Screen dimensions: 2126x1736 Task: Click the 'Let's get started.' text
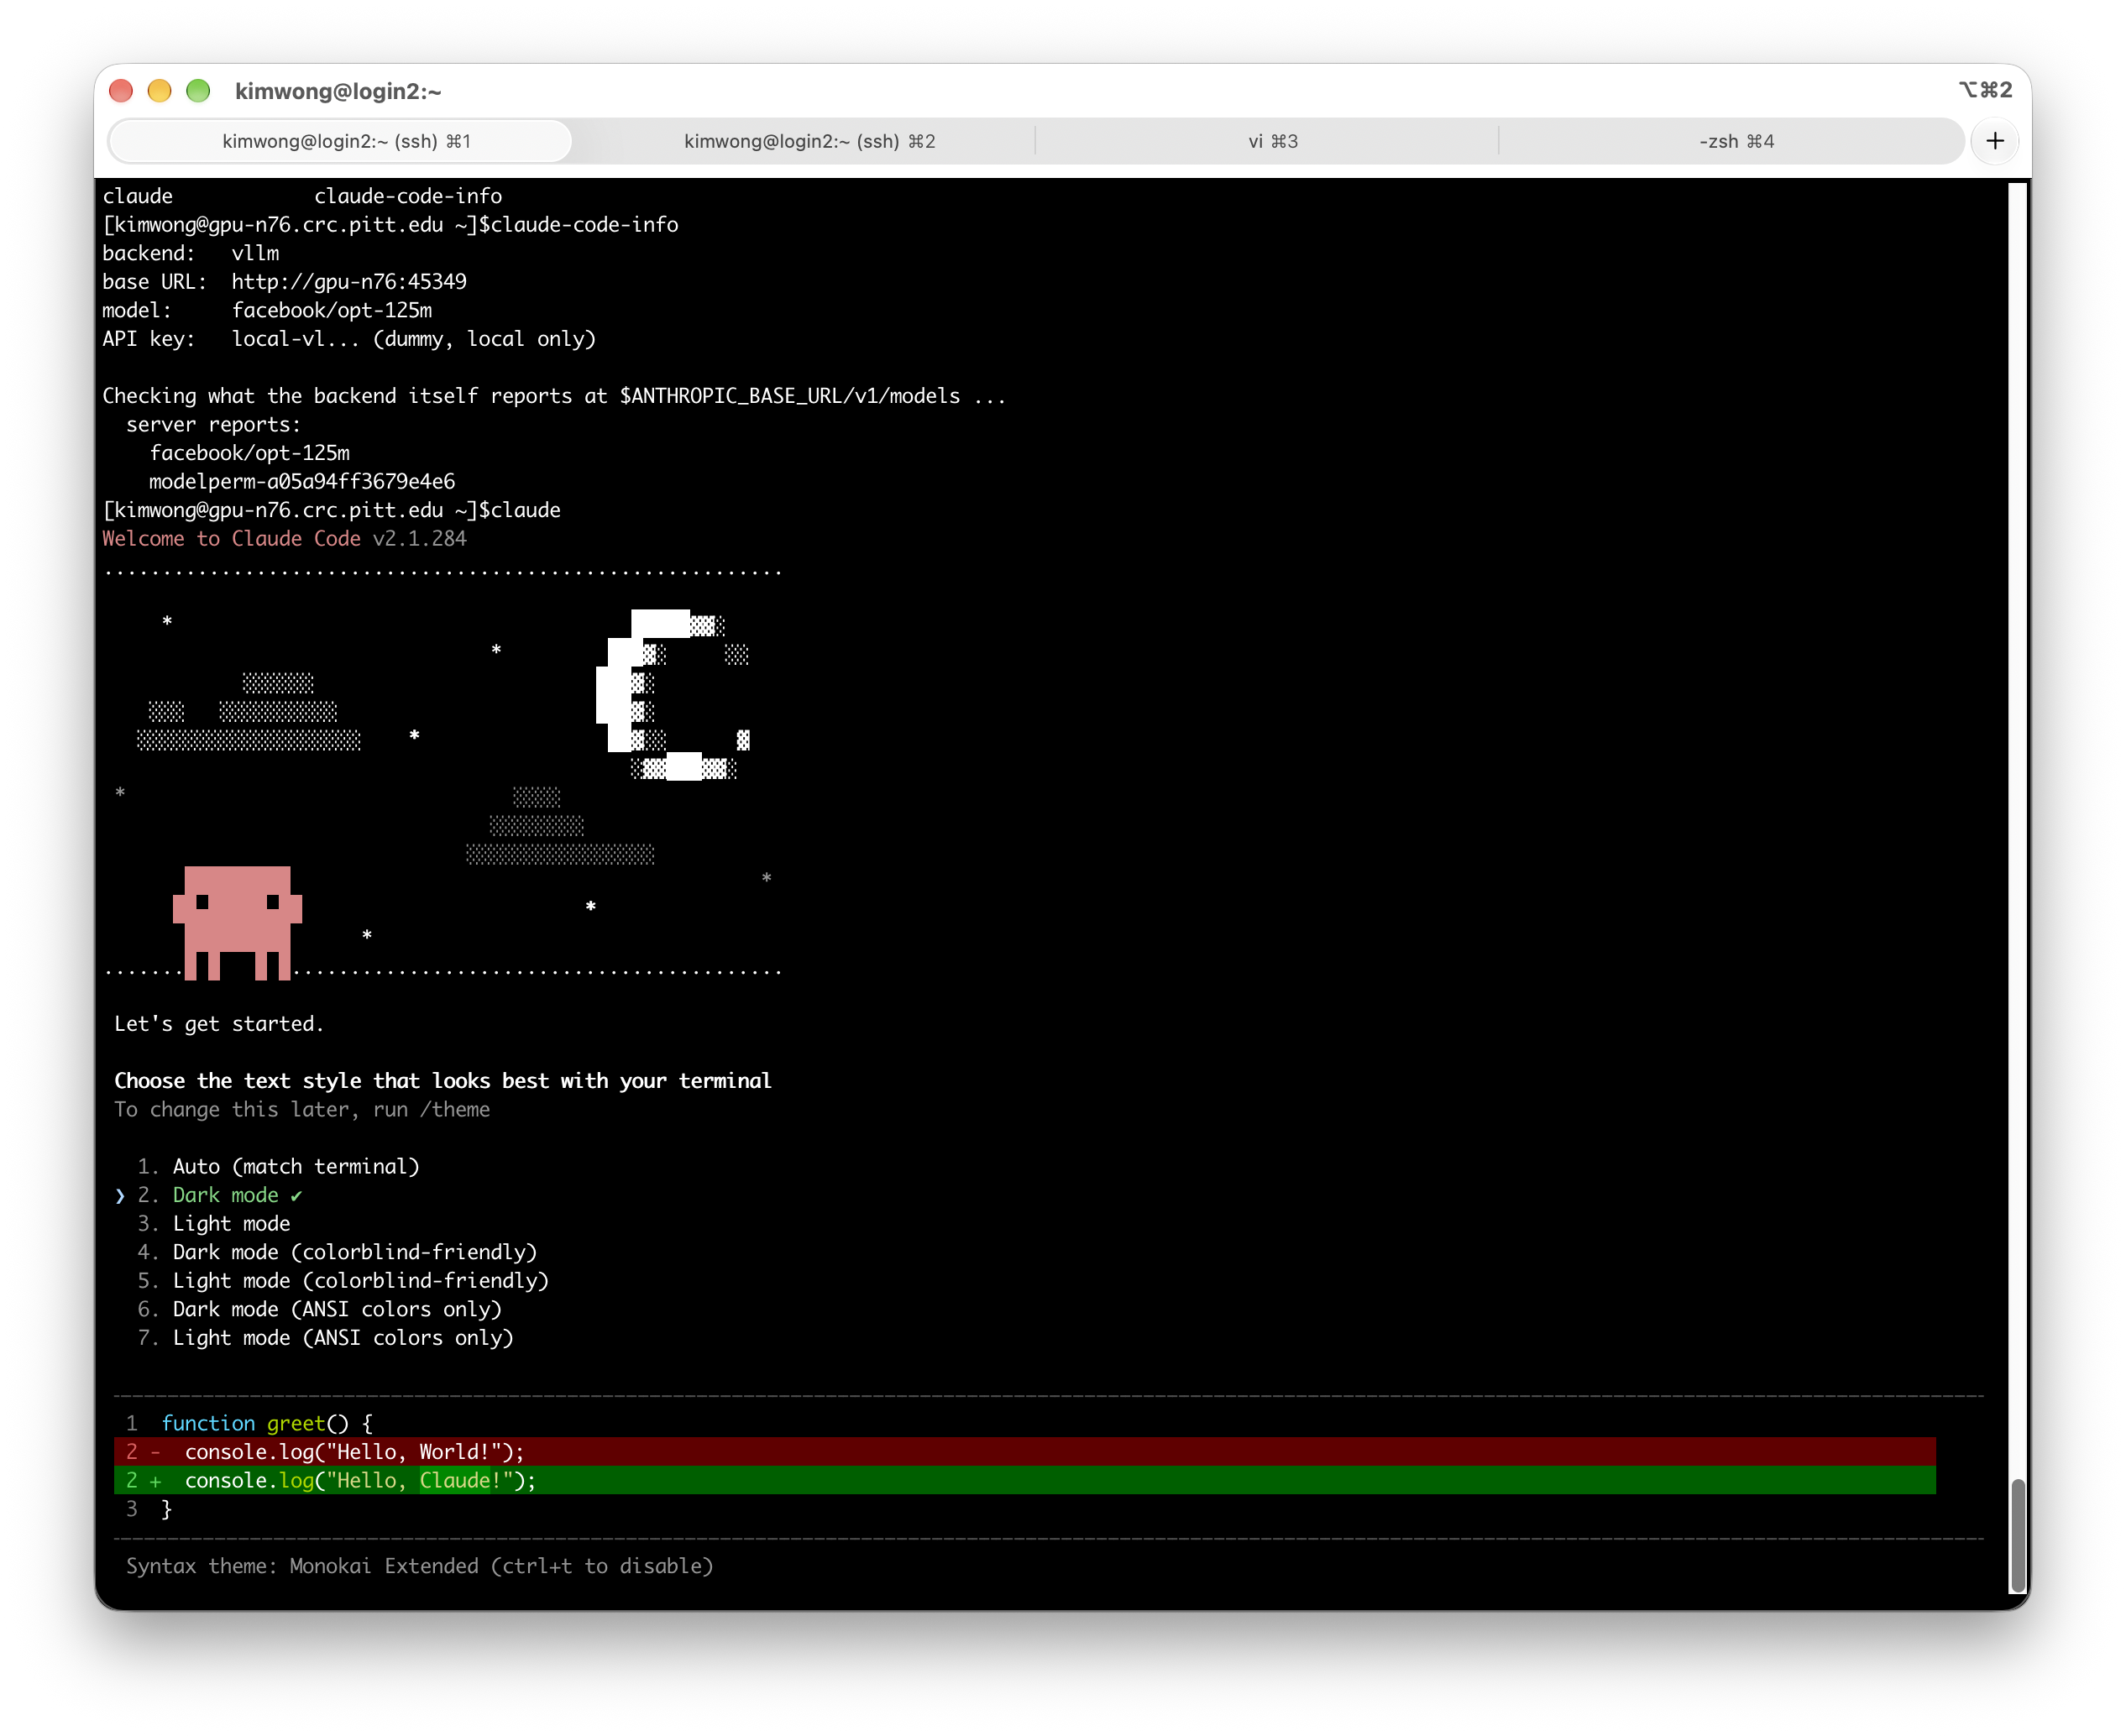(219, 1023)
